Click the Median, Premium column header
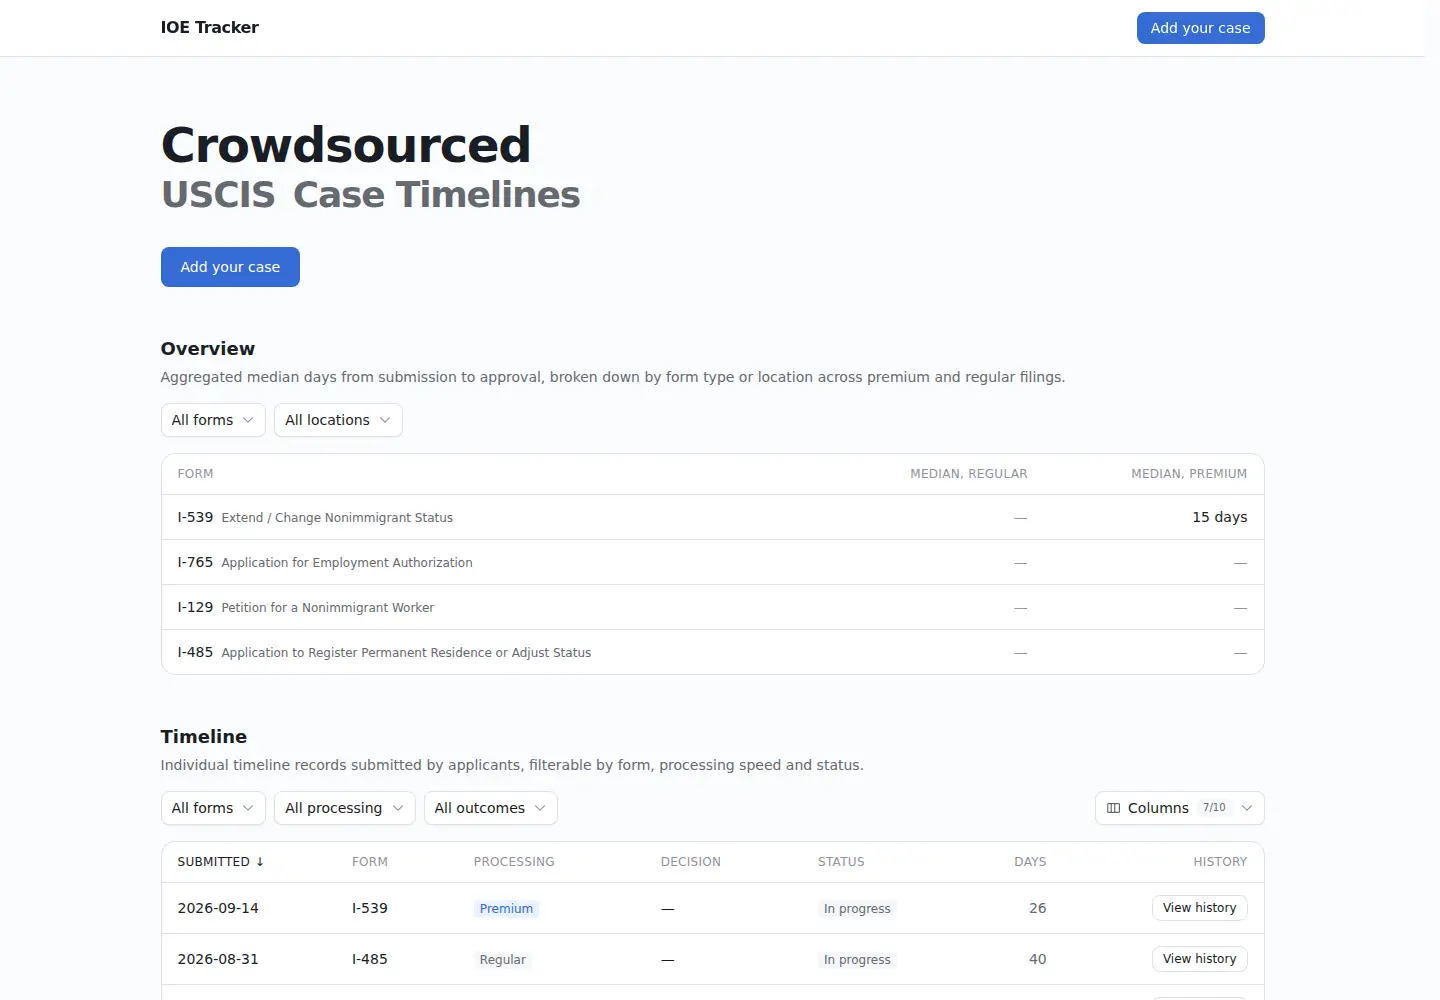The image size is (1440, 1000). pyautogui.click(x=1189, y=474)
